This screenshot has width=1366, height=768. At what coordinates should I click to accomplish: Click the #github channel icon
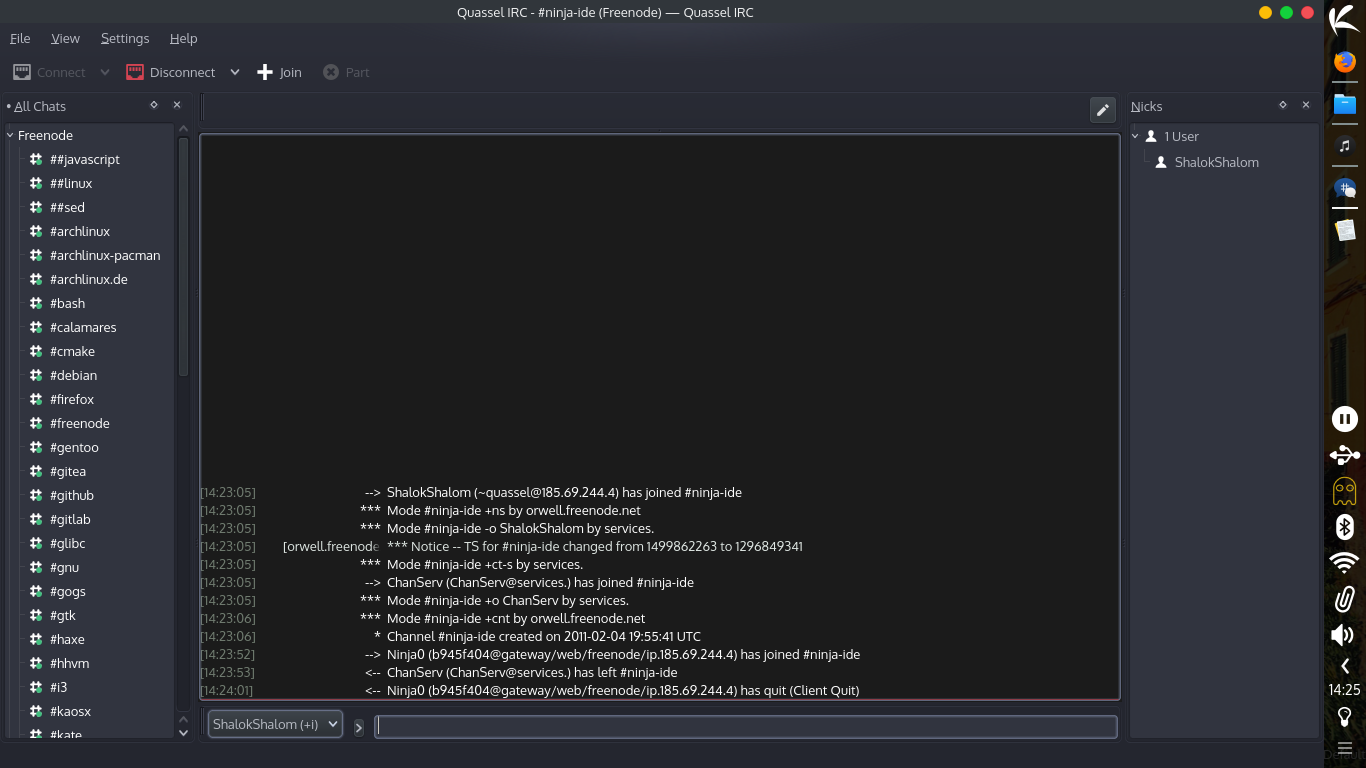pyautogui.click(x=36, y=495)
